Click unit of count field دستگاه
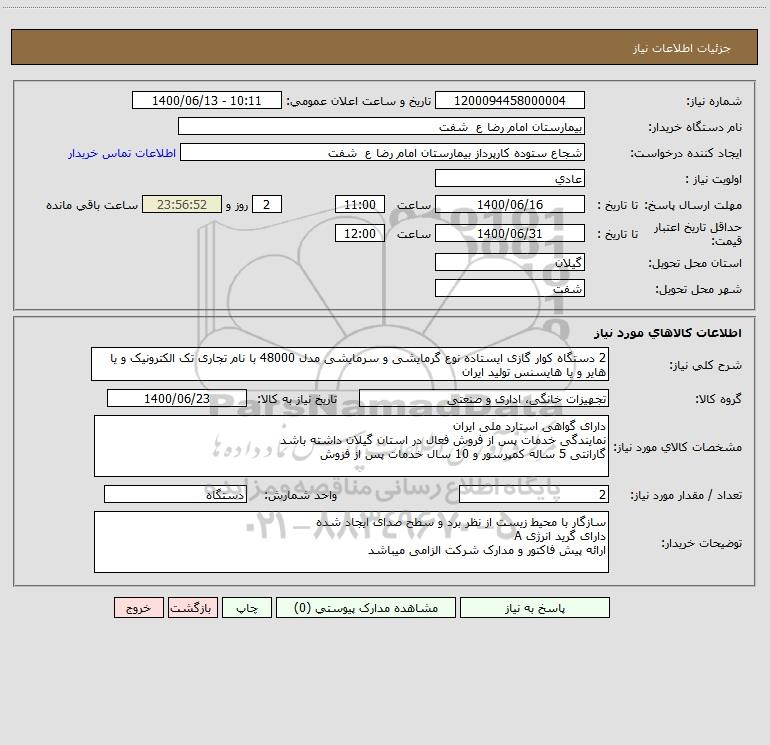The height and width of the screenshot is (745, 770). (175, 495)
